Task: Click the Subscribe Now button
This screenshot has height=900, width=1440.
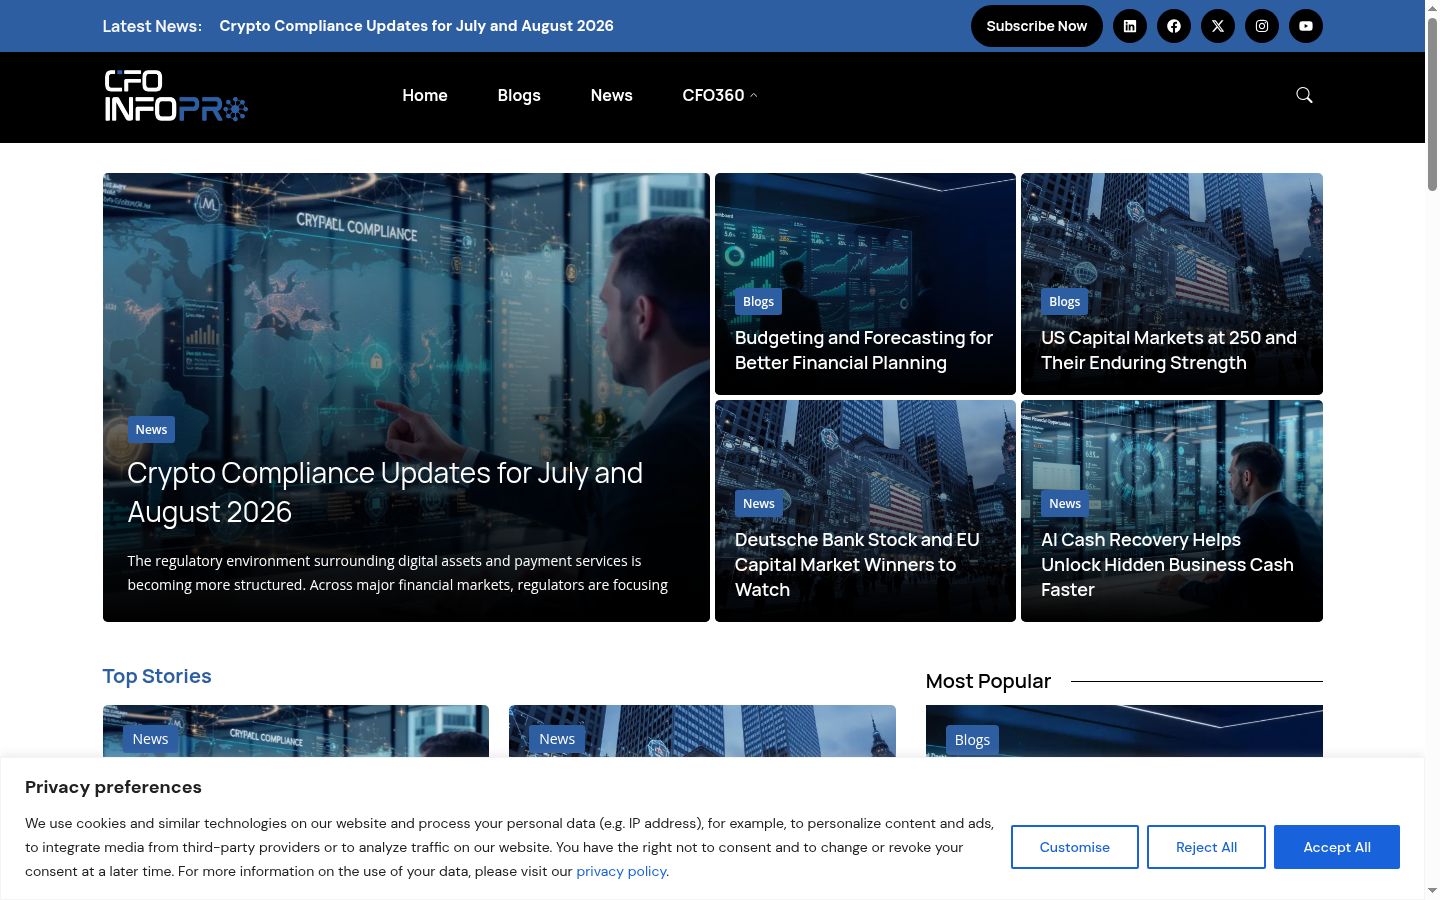Action: click(1037, 26)
